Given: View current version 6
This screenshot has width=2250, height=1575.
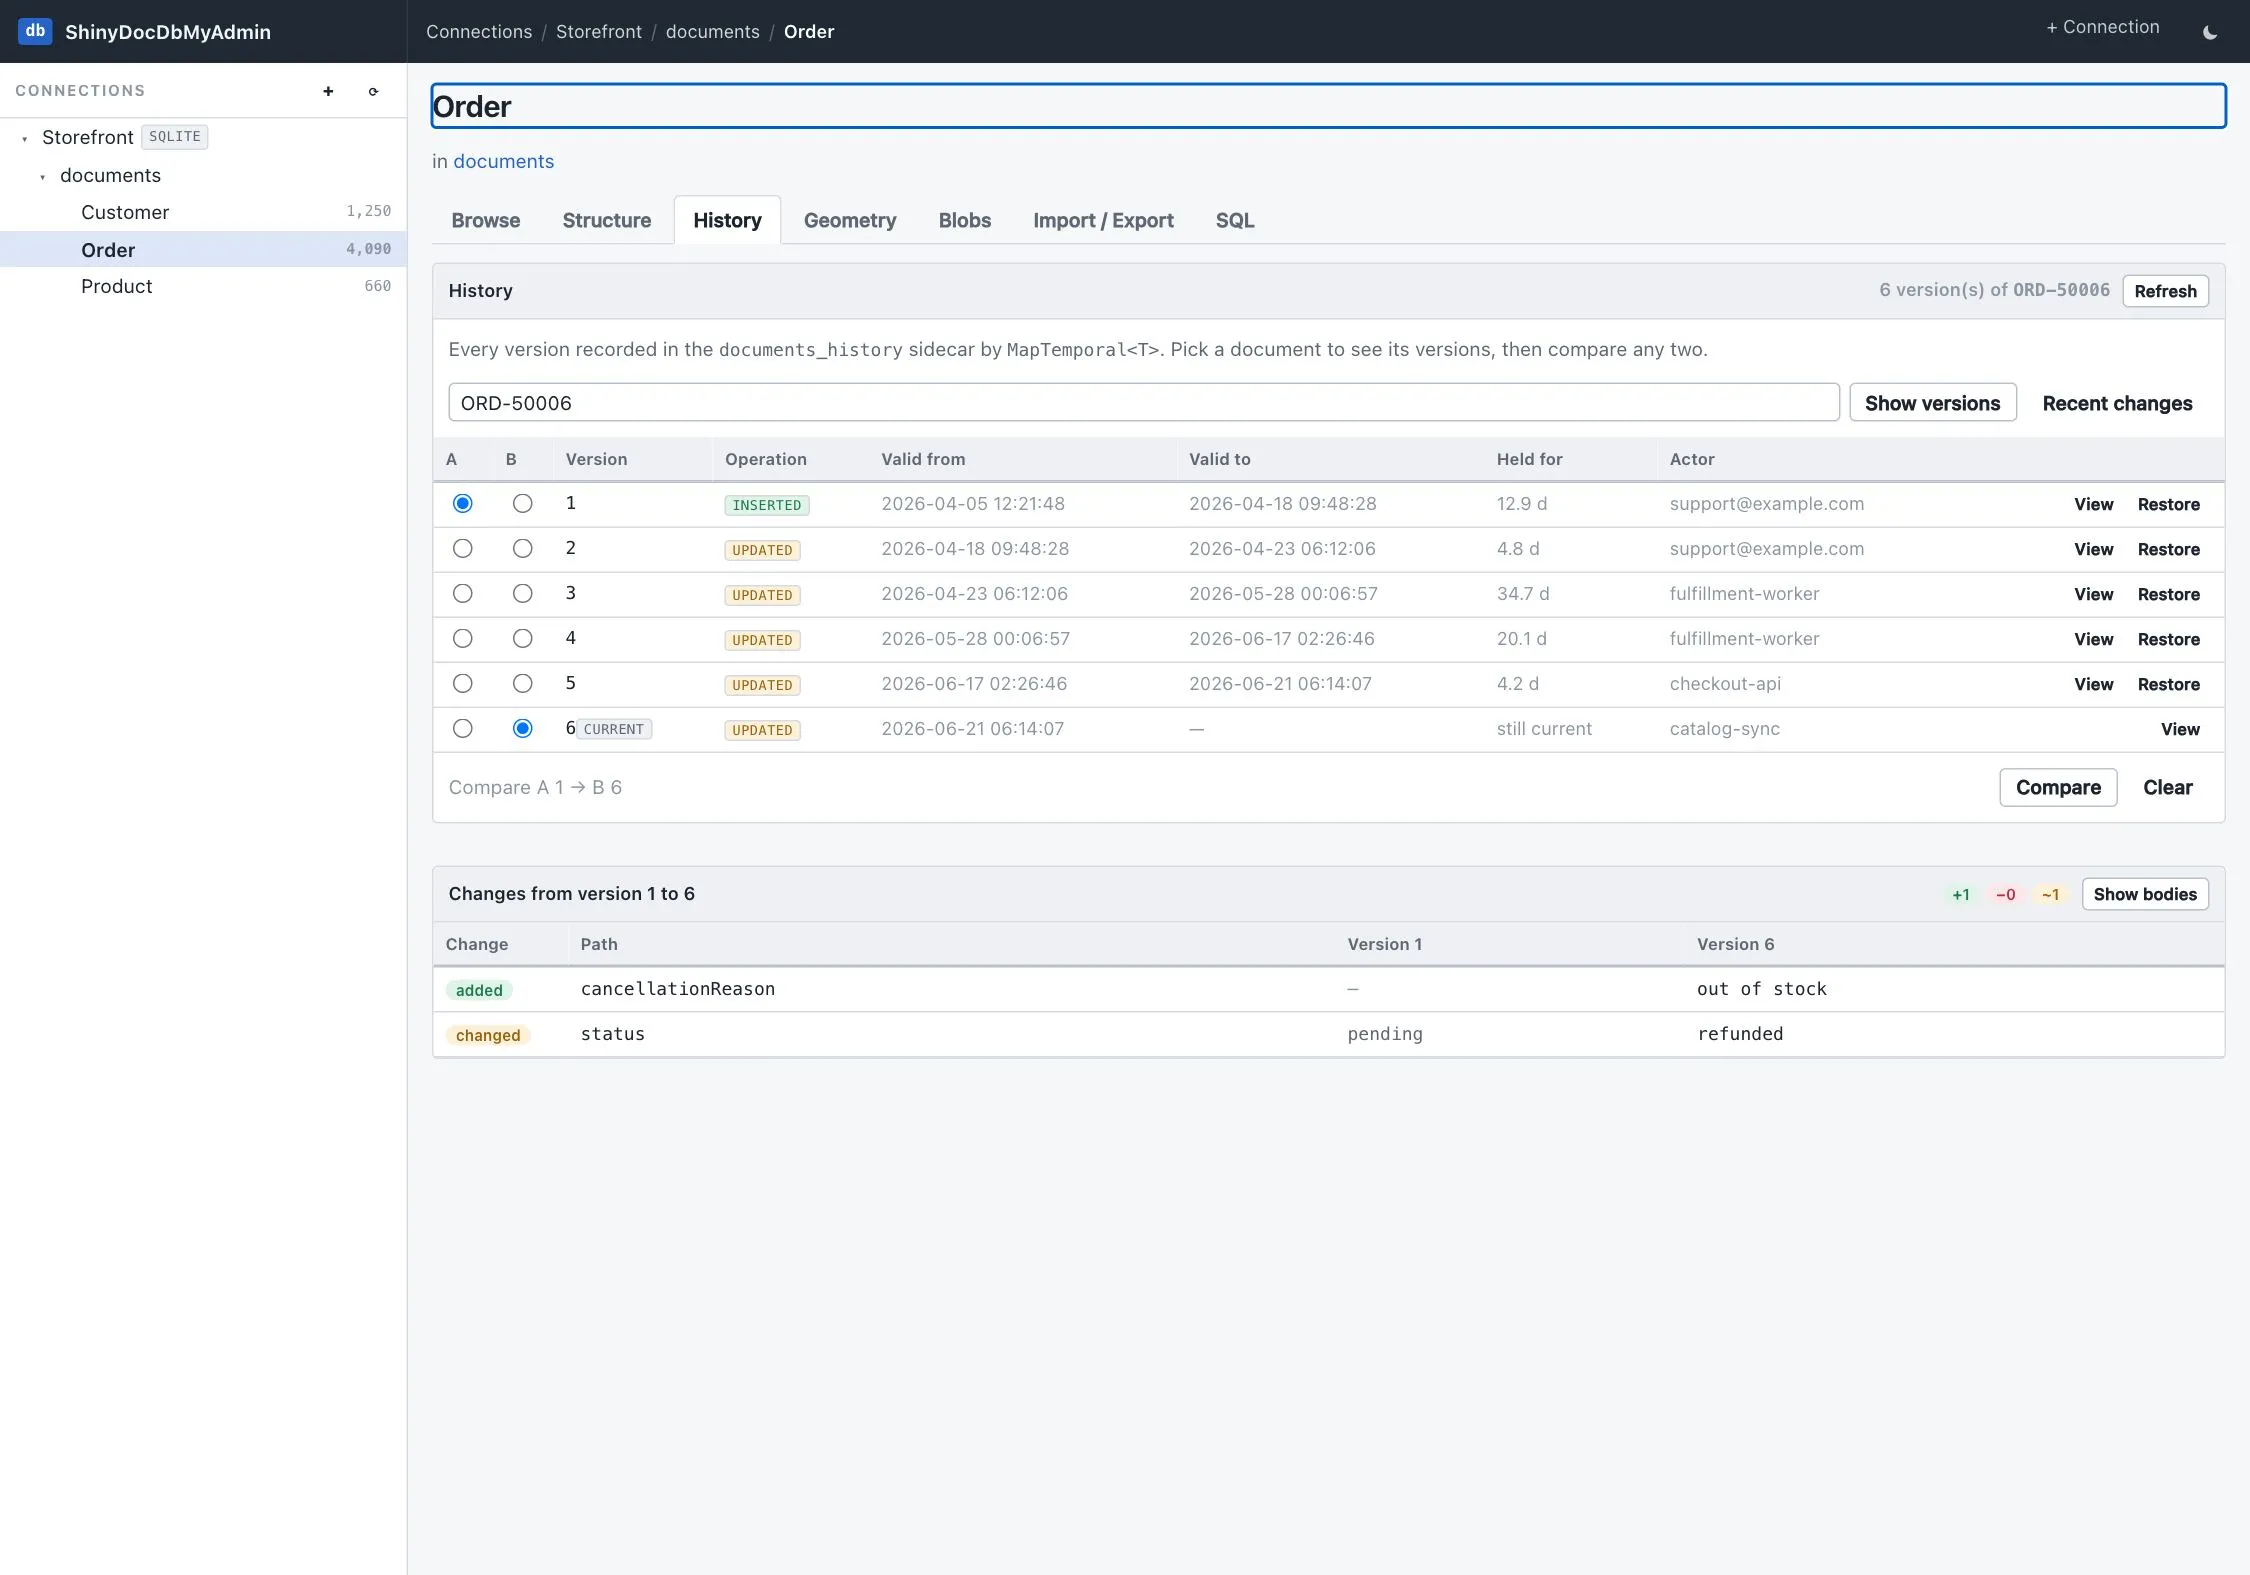Looking at the screenshot, I should (x=2180, y=729).
